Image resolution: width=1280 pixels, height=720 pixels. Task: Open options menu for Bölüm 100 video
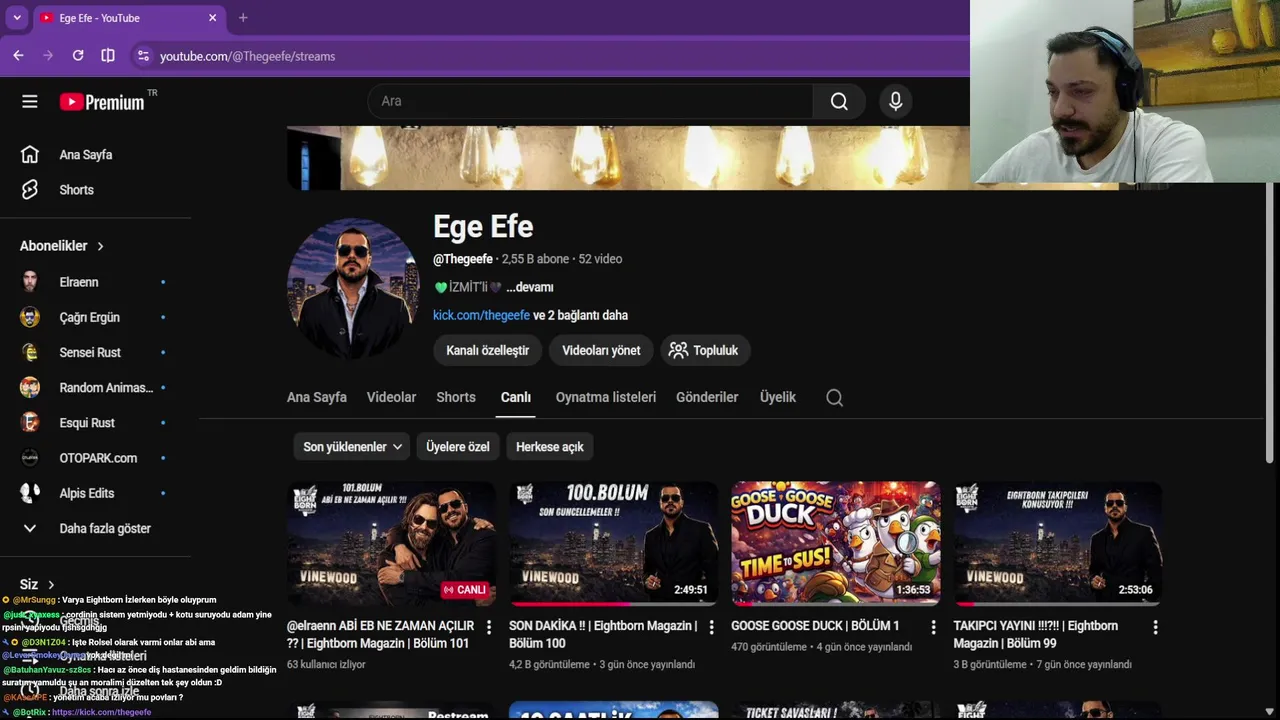coord(711,627)
